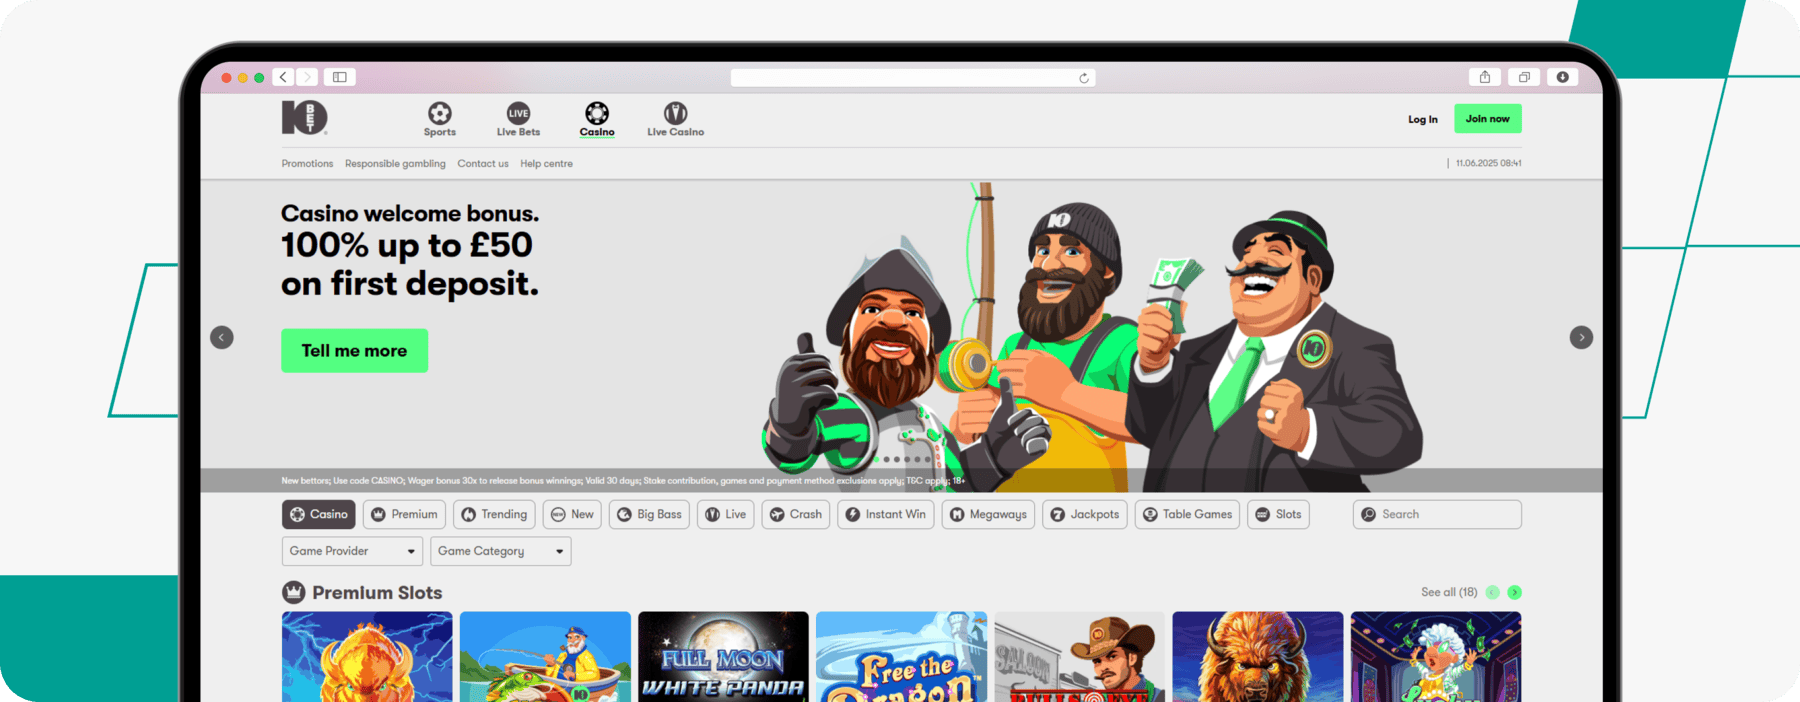Open browser downloads icon
The image size is (1800, 702).
(x=1562, y=77)
